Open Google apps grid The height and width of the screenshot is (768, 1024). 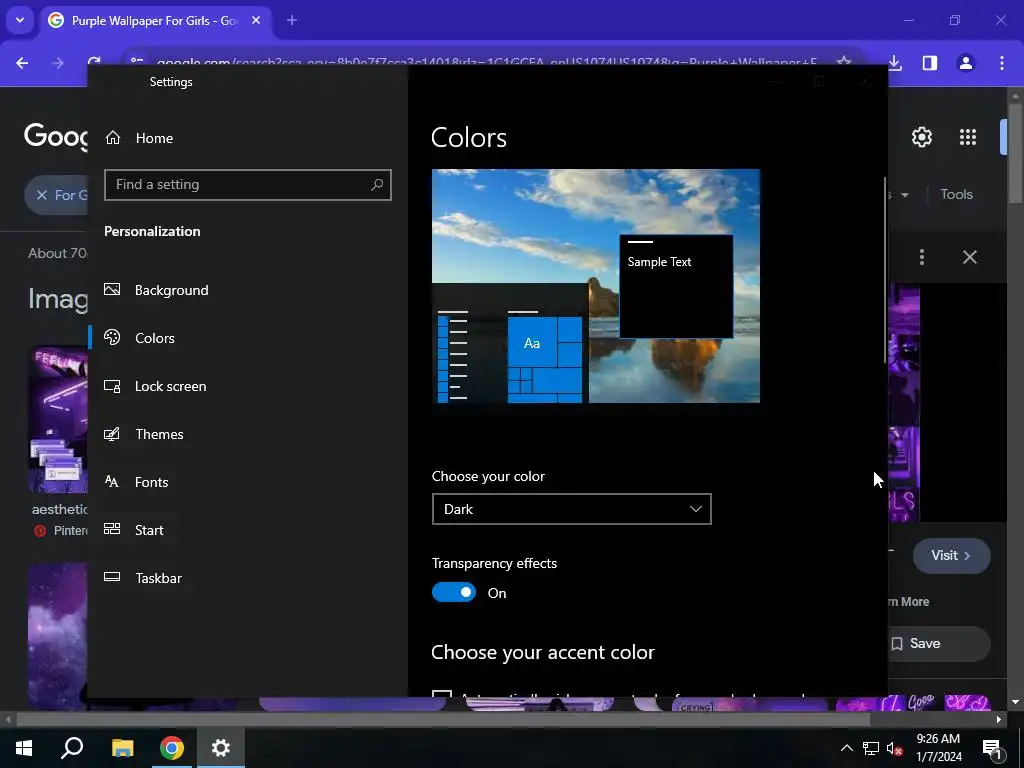point(968,137)
